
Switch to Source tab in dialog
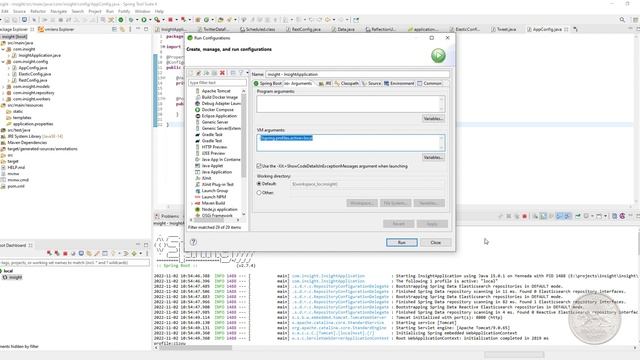(x=371, y=83)
